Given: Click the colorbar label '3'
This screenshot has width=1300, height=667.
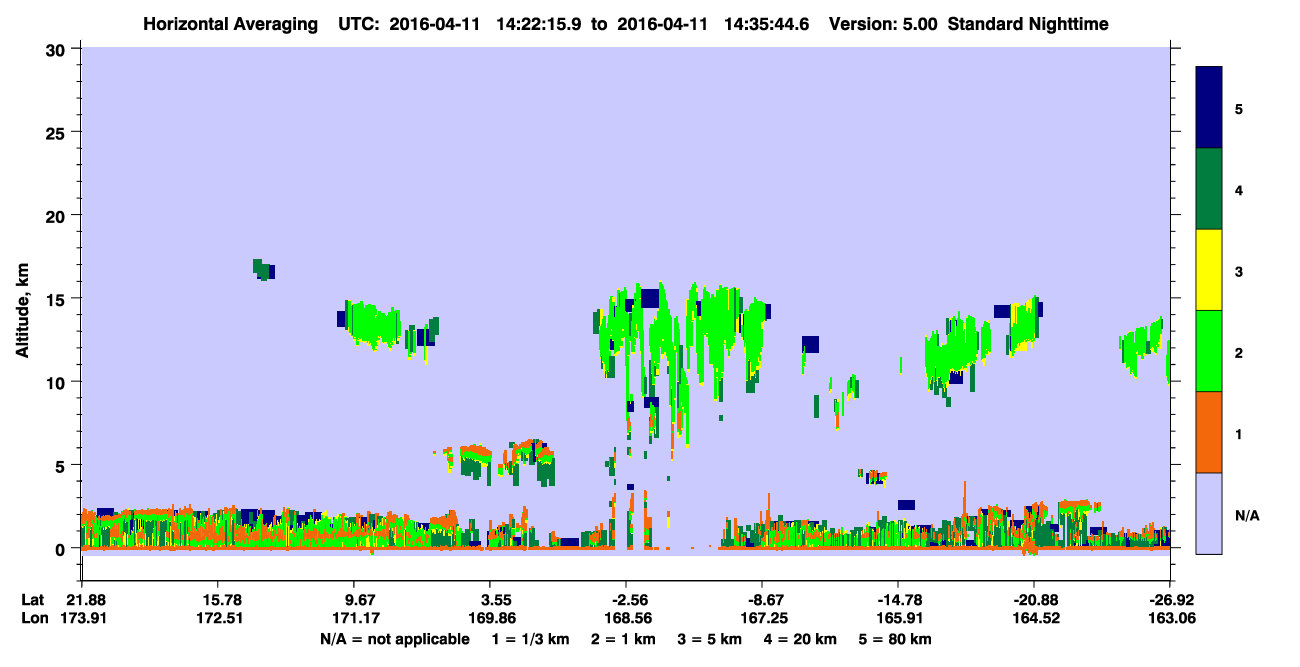Looking at the screenshot, I should point(1239,271).
